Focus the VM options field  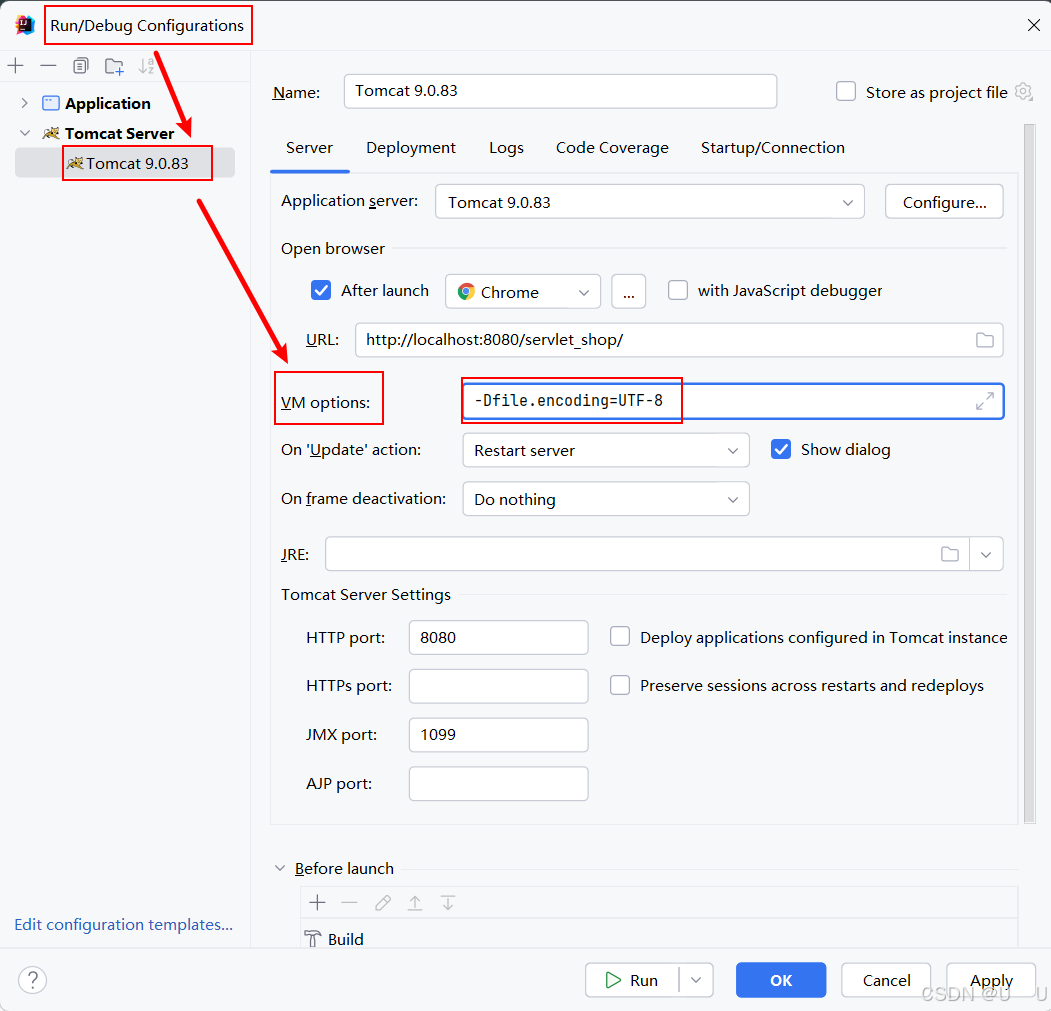pos(733,401)
